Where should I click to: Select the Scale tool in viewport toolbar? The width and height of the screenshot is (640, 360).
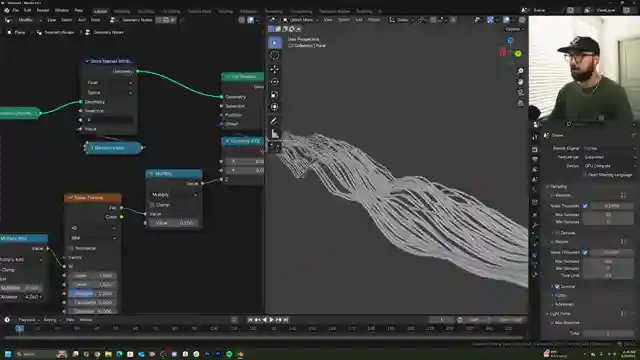click(275, 94)
